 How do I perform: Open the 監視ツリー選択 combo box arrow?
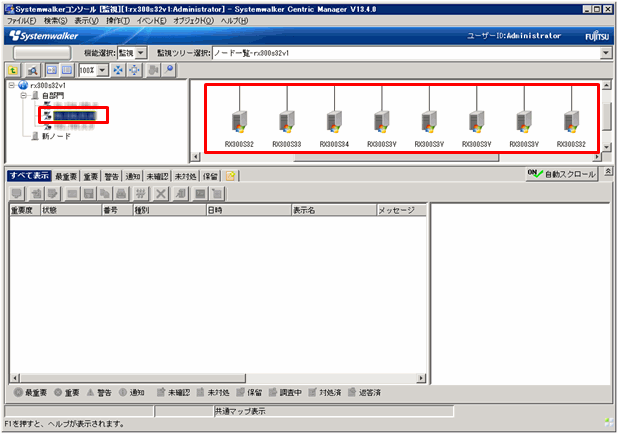click(x=606, y=53)
